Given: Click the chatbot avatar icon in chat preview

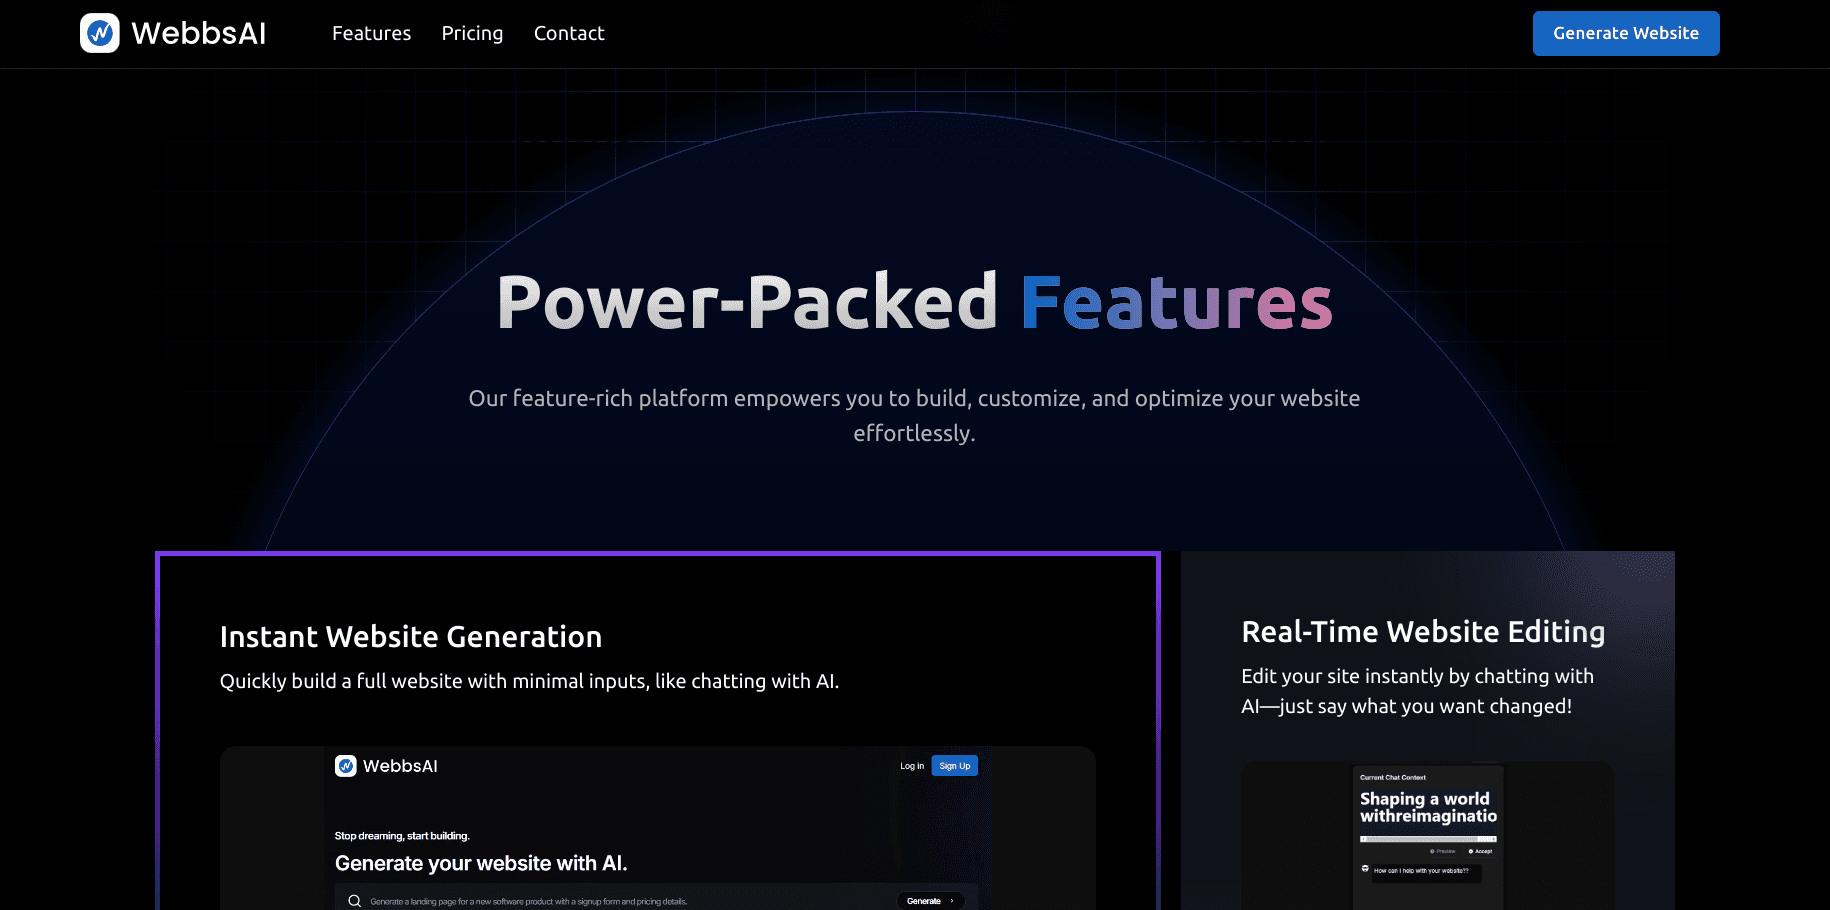Looking at the screenshot, I should click(1365, 869).
